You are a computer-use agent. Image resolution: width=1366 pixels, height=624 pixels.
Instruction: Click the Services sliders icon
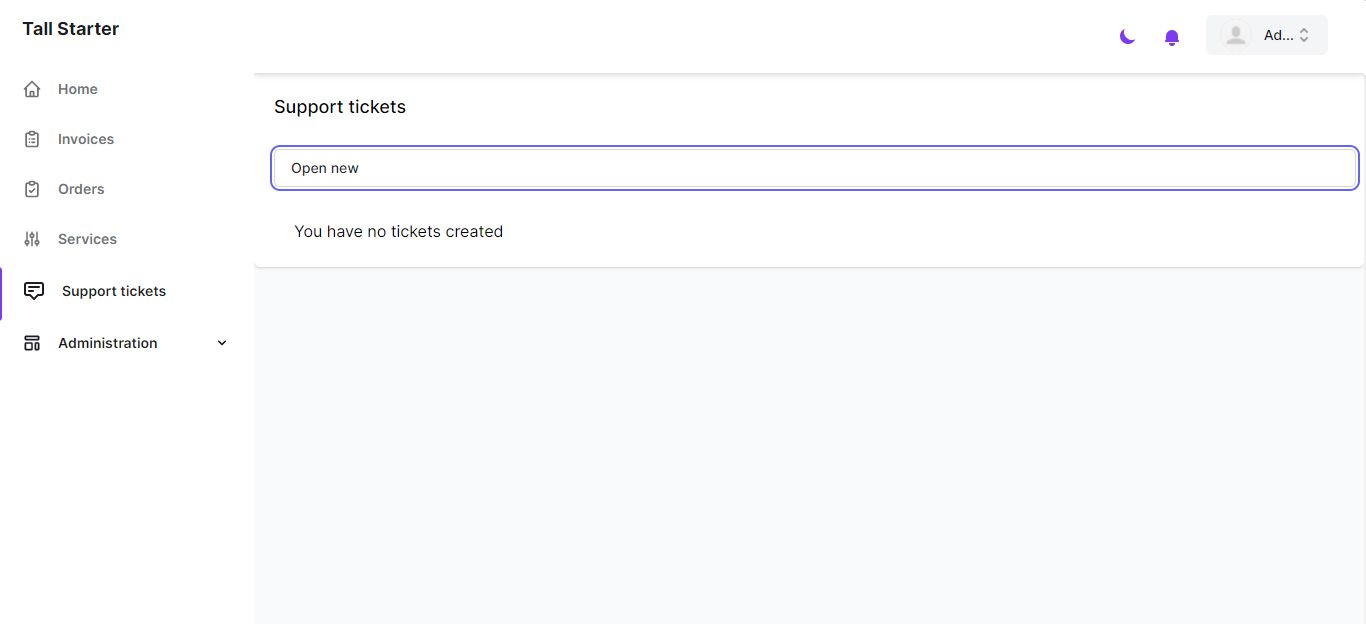(x=32, y=239)
